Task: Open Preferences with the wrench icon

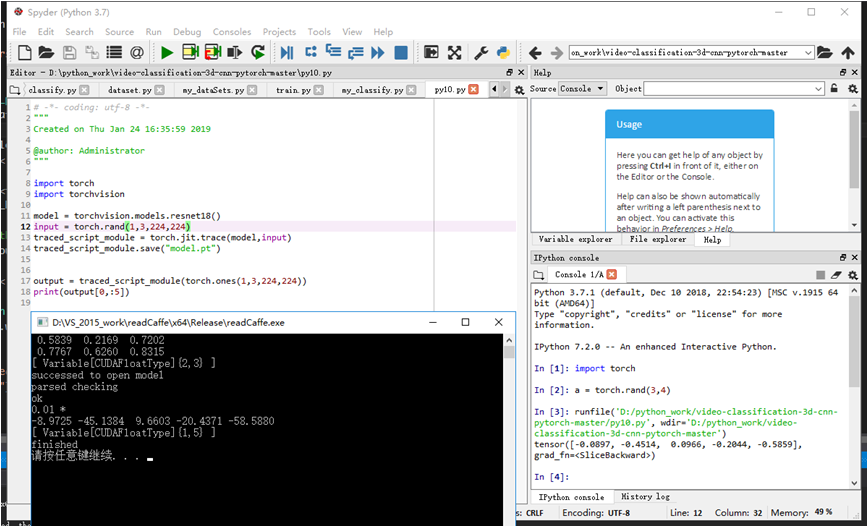Action: point(480,52)
